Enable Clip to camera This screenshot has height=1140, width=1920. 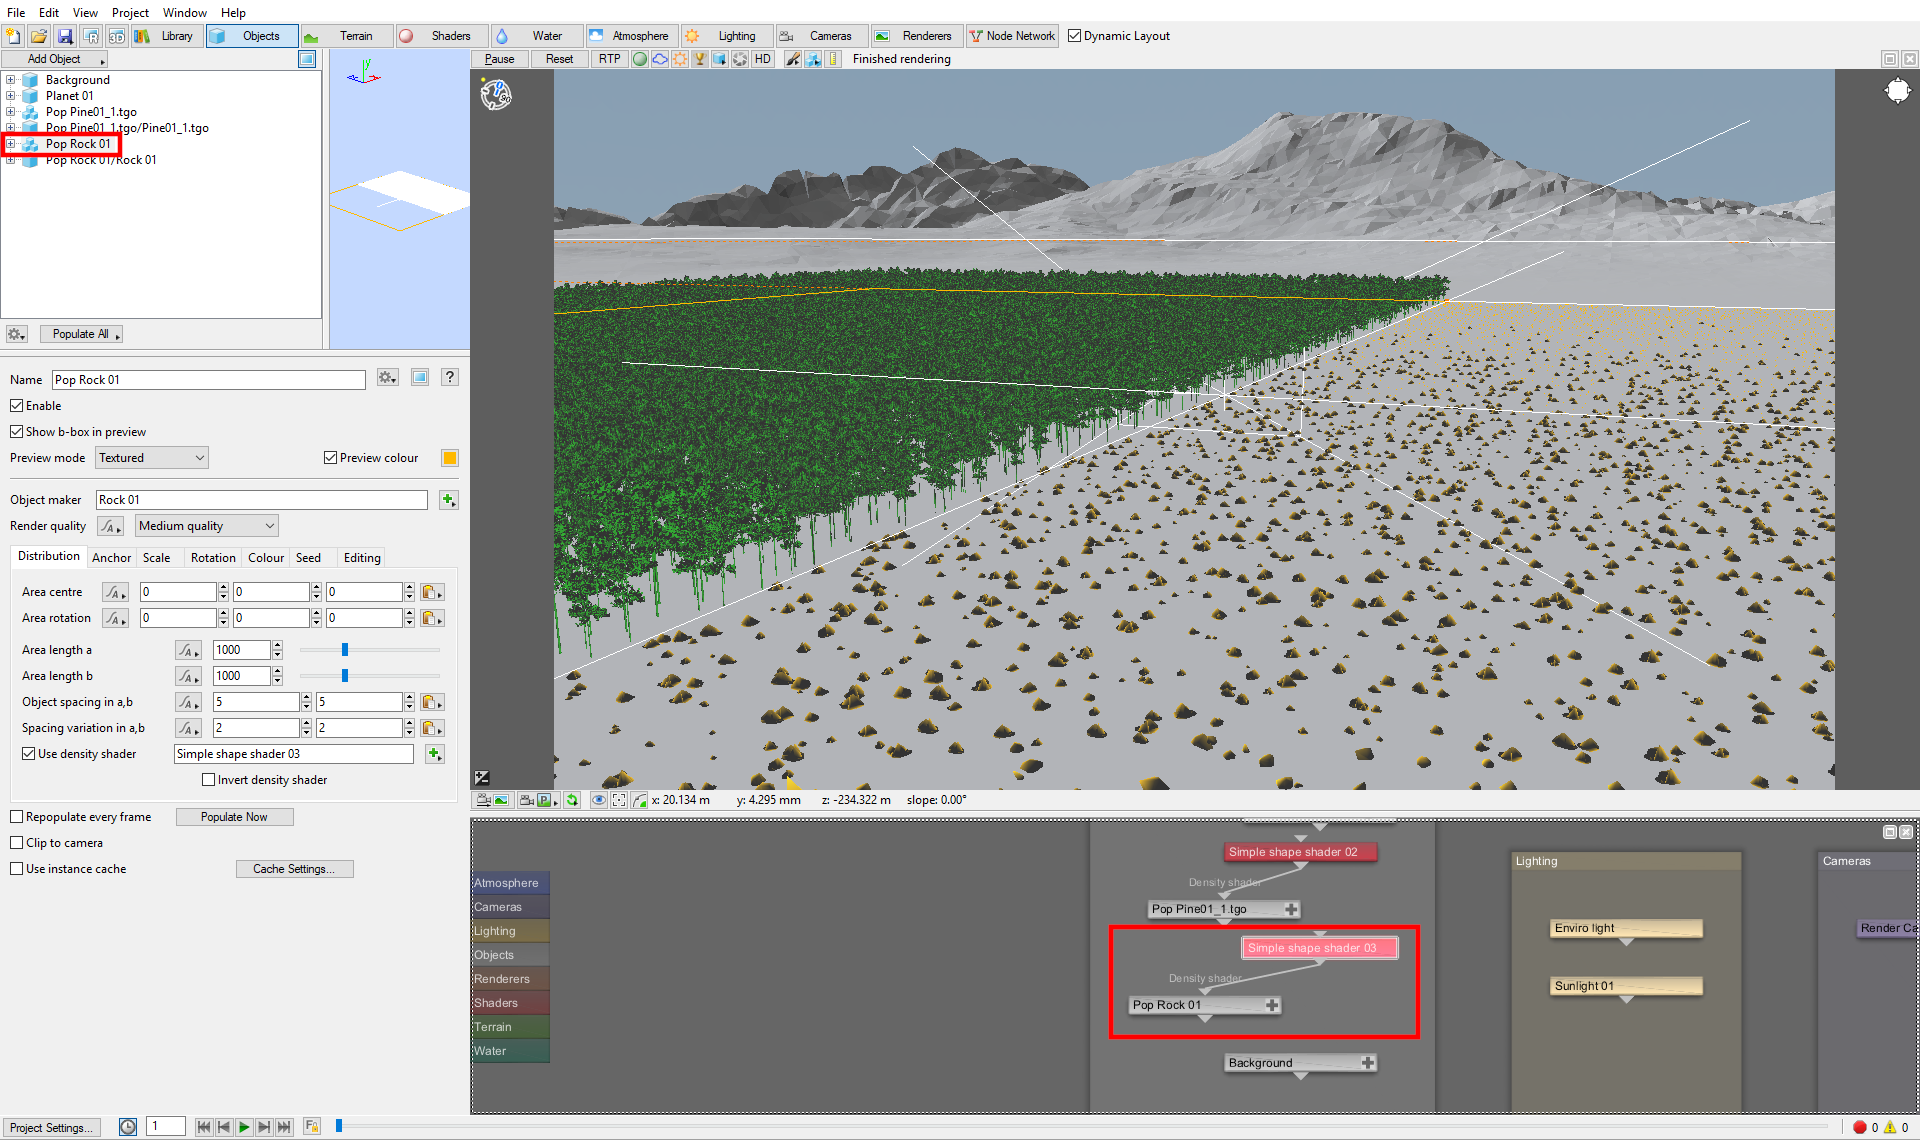click(x=16, y=843)
